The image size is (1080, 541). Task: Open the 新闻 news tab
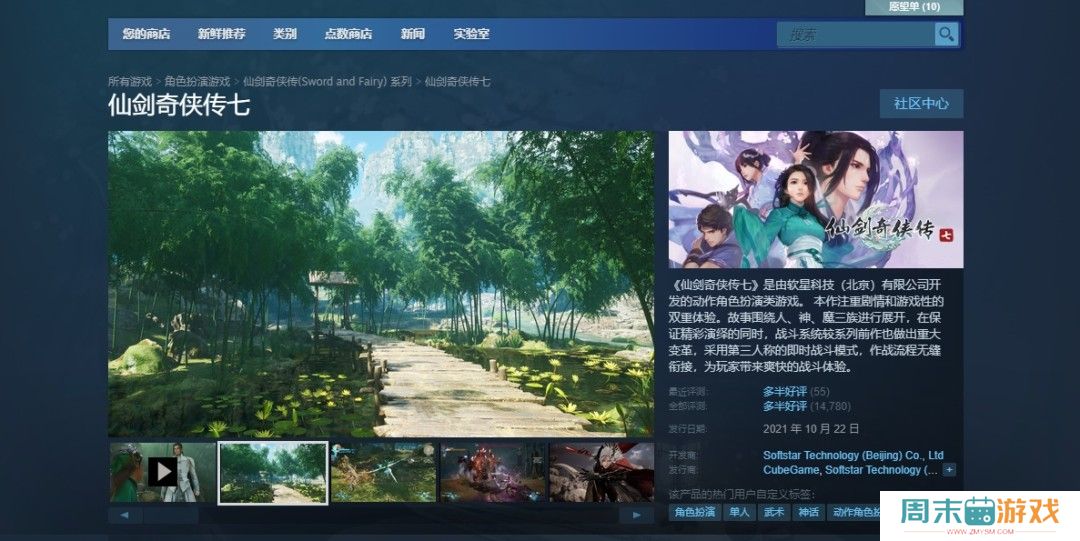click(412, 34)
